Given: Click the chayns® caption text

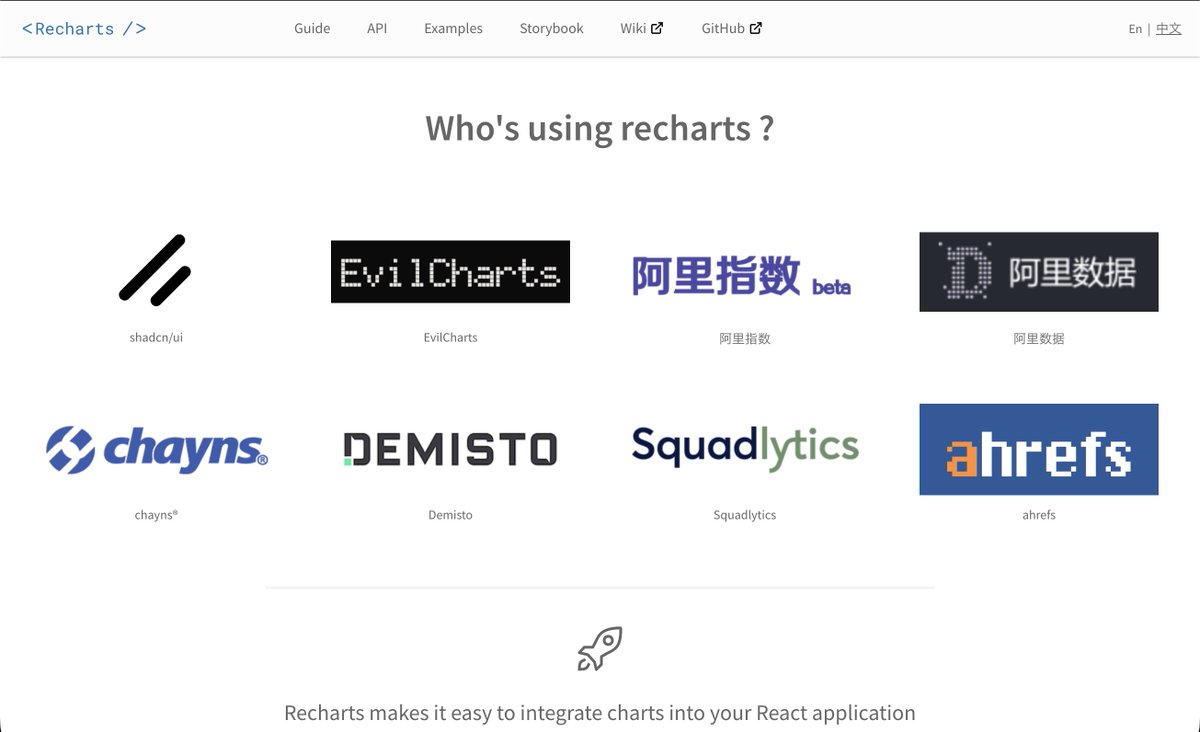Looking at the screenshot, I should (156, 515).
